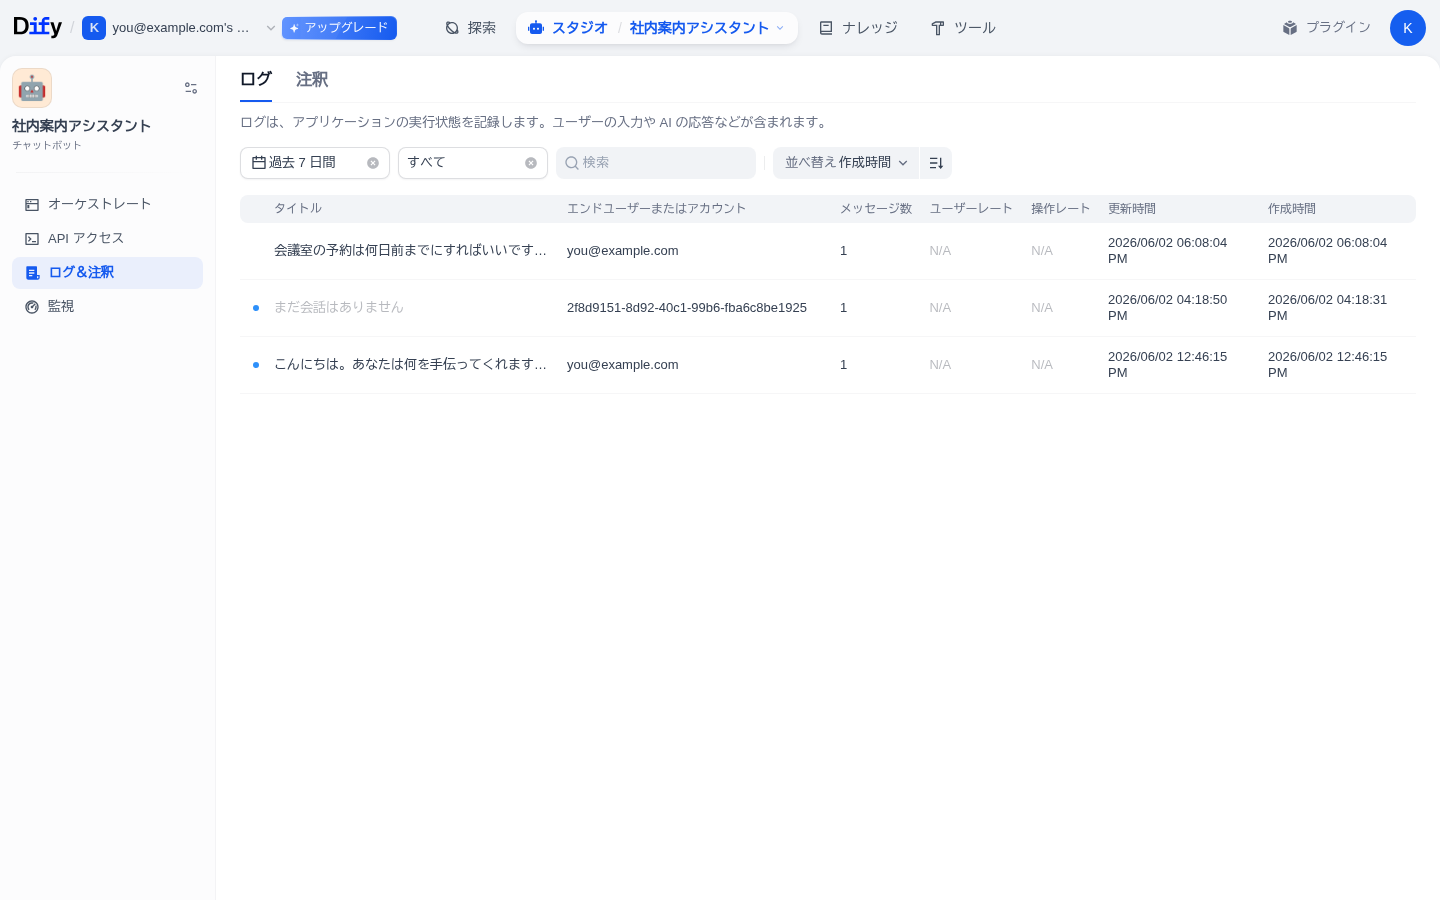This screenshot has height=900, width=1440.
Task: Open the 過去 7 日間 period dropdown
Action: (315, 163)
